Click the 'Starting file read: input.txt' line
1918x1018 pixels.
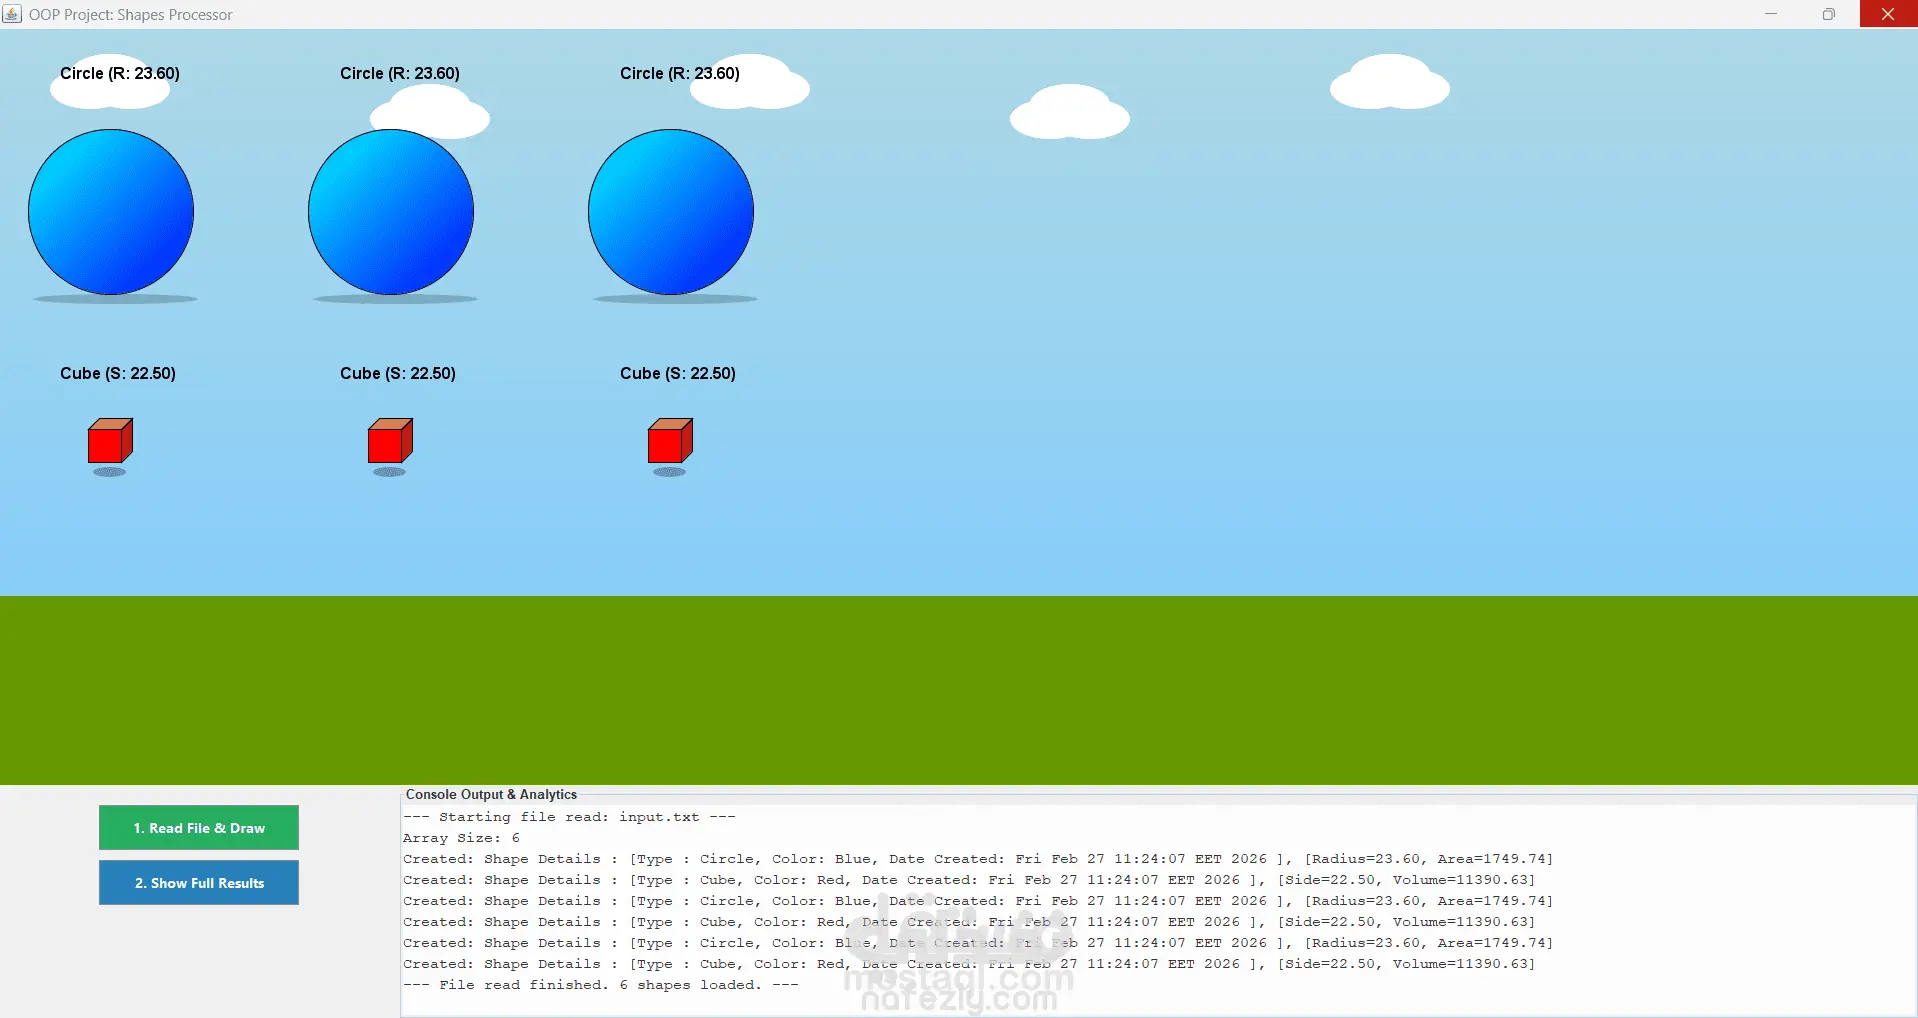coord(569,817)
